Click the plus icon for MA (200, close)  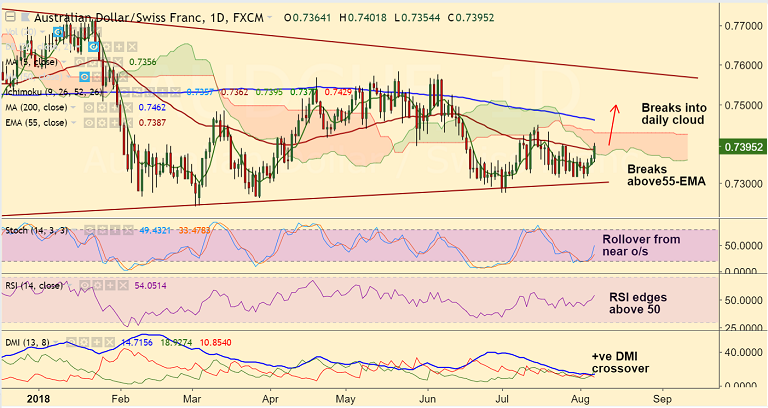click(x=115, y=107)
